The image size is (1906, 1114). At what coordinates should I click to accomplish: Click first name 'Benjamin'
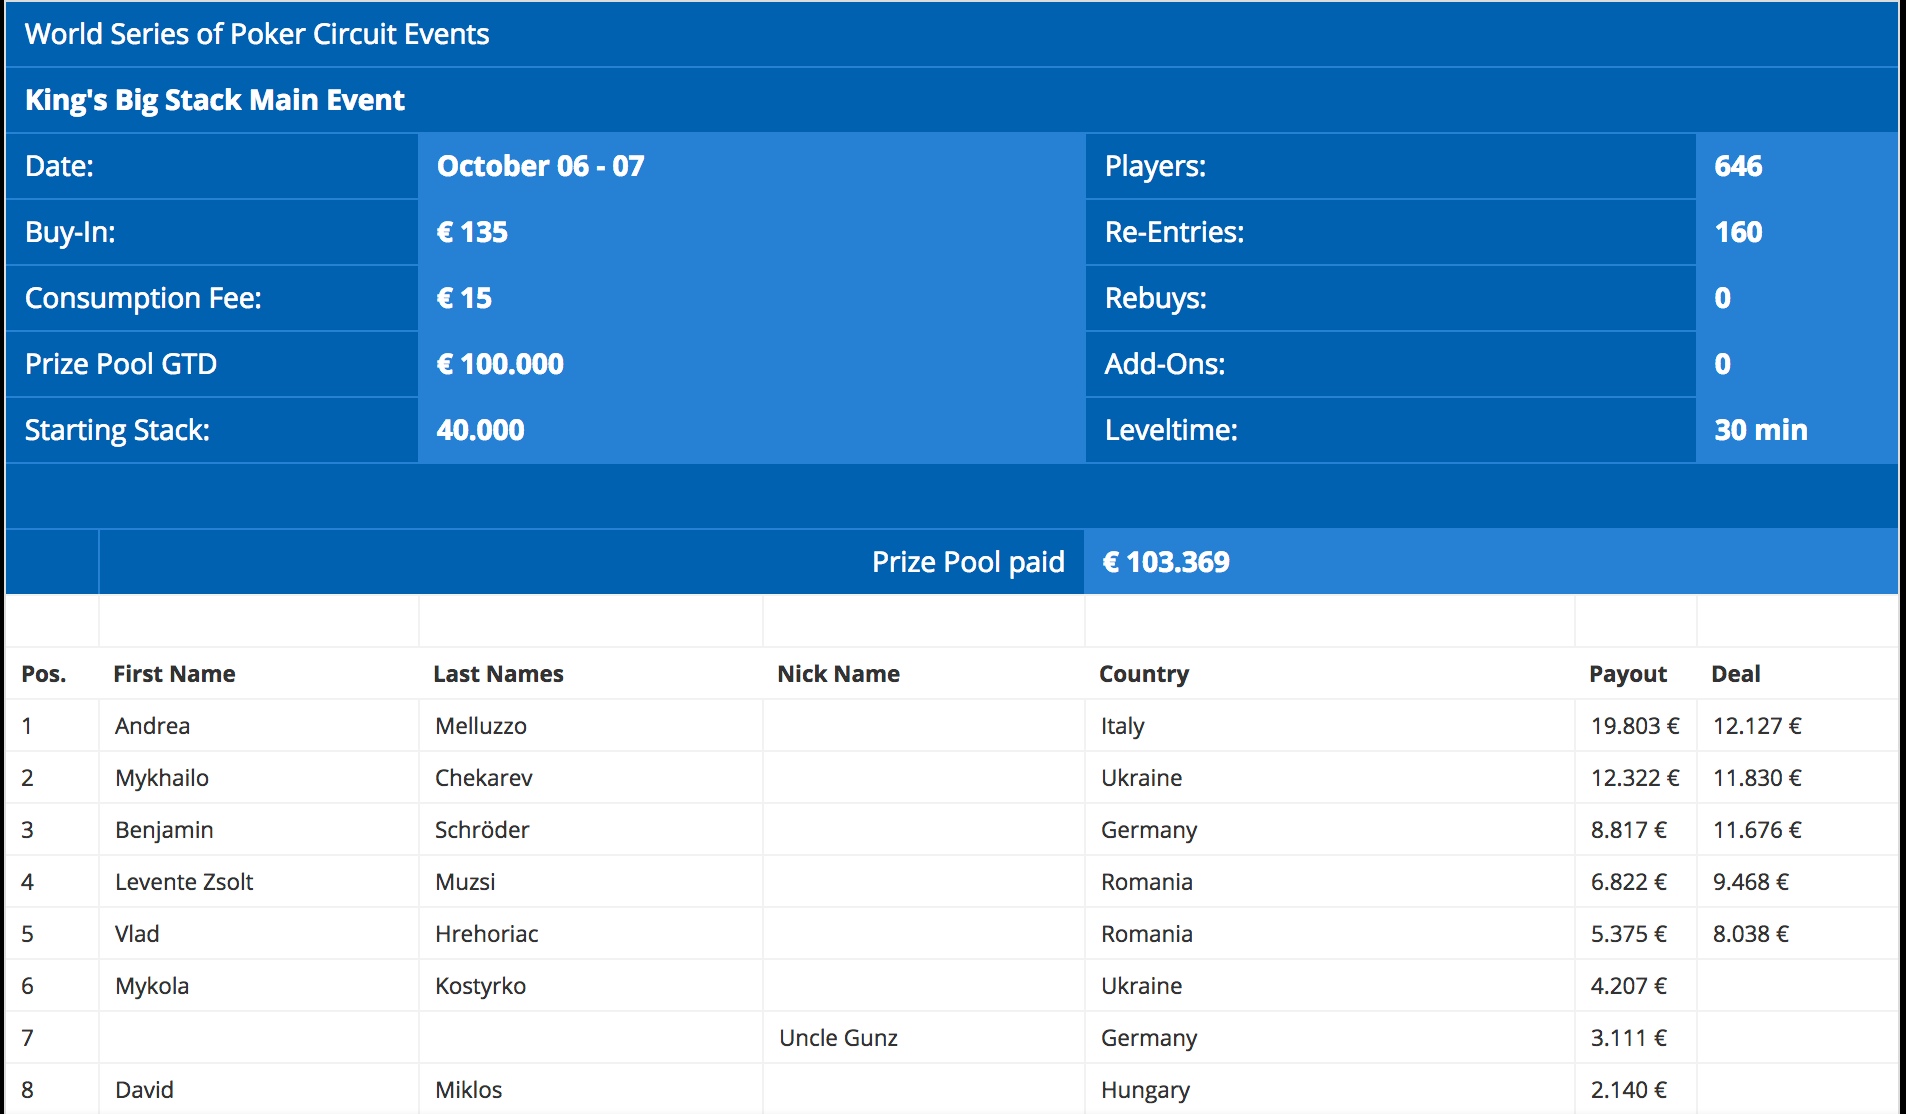(164, 830)
